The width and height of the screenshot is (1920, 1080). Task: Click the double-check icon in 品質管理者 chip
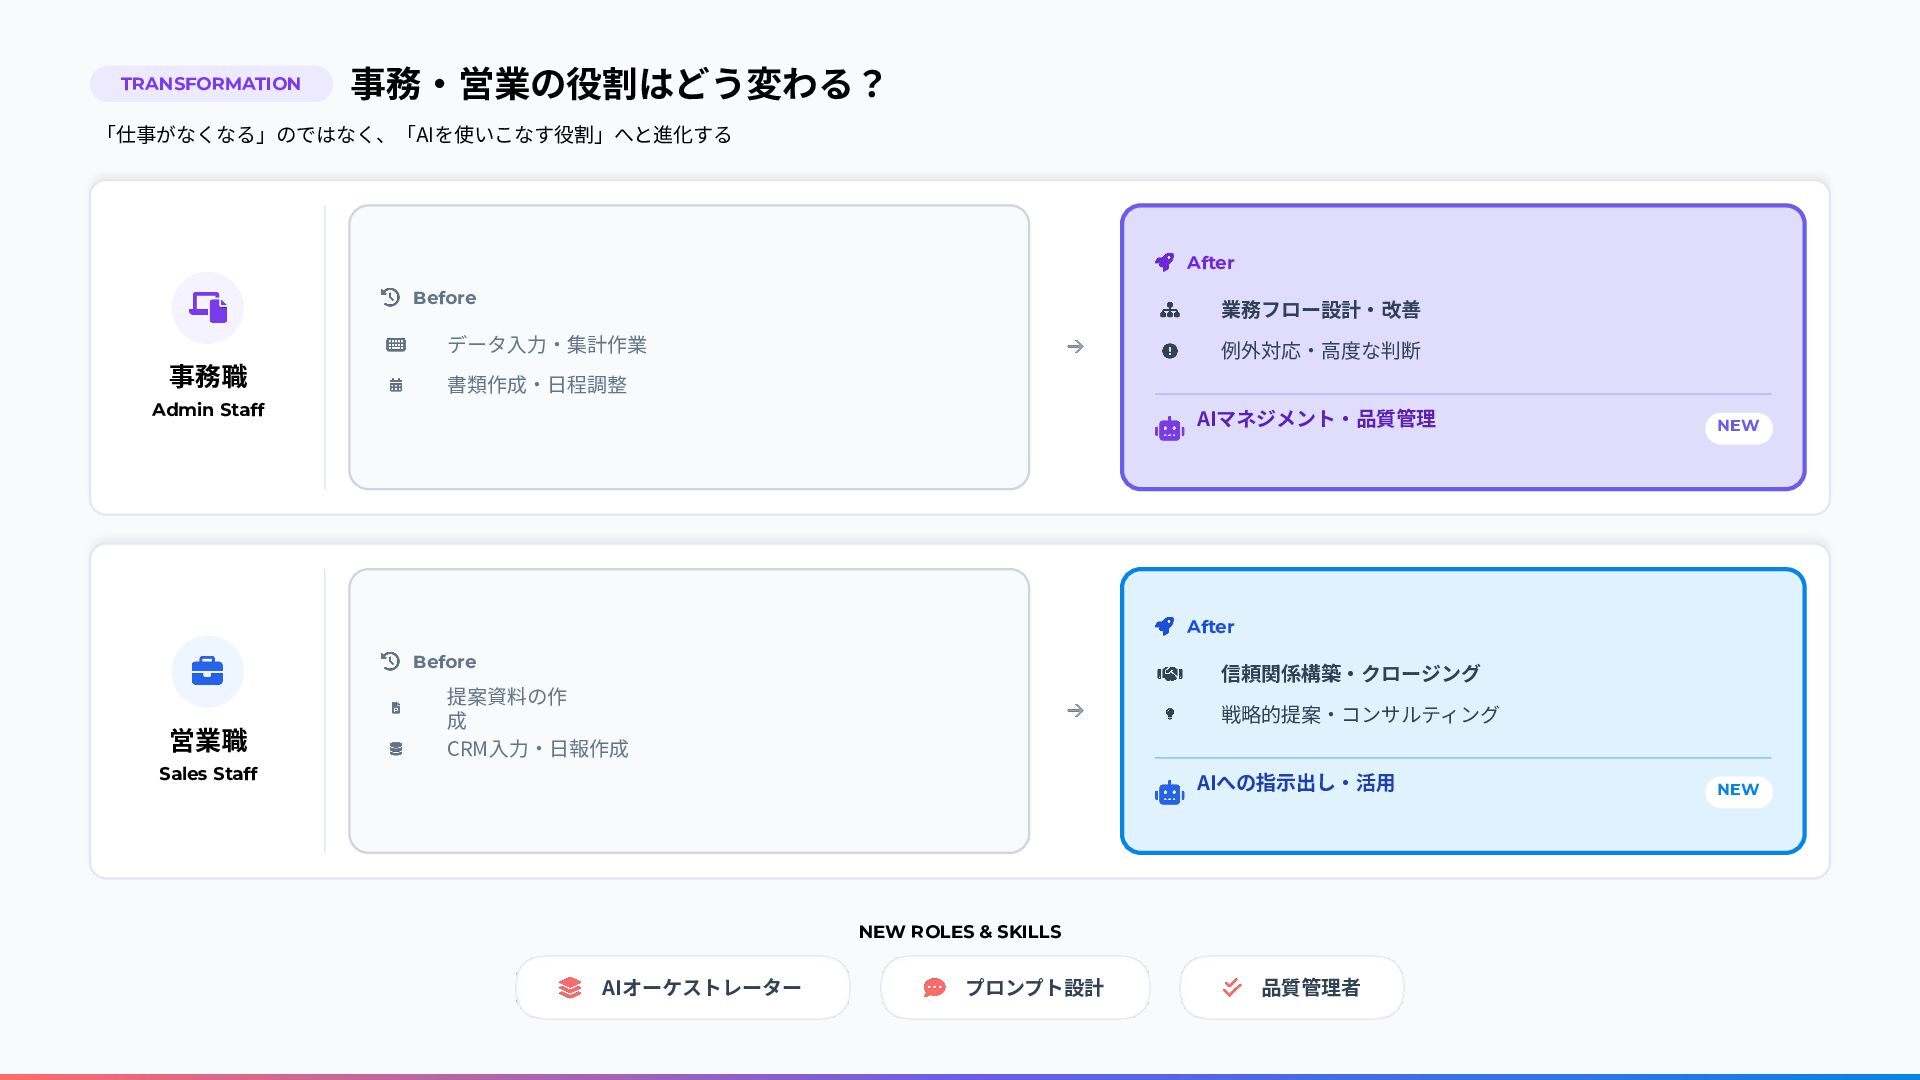coord(1232,988)
